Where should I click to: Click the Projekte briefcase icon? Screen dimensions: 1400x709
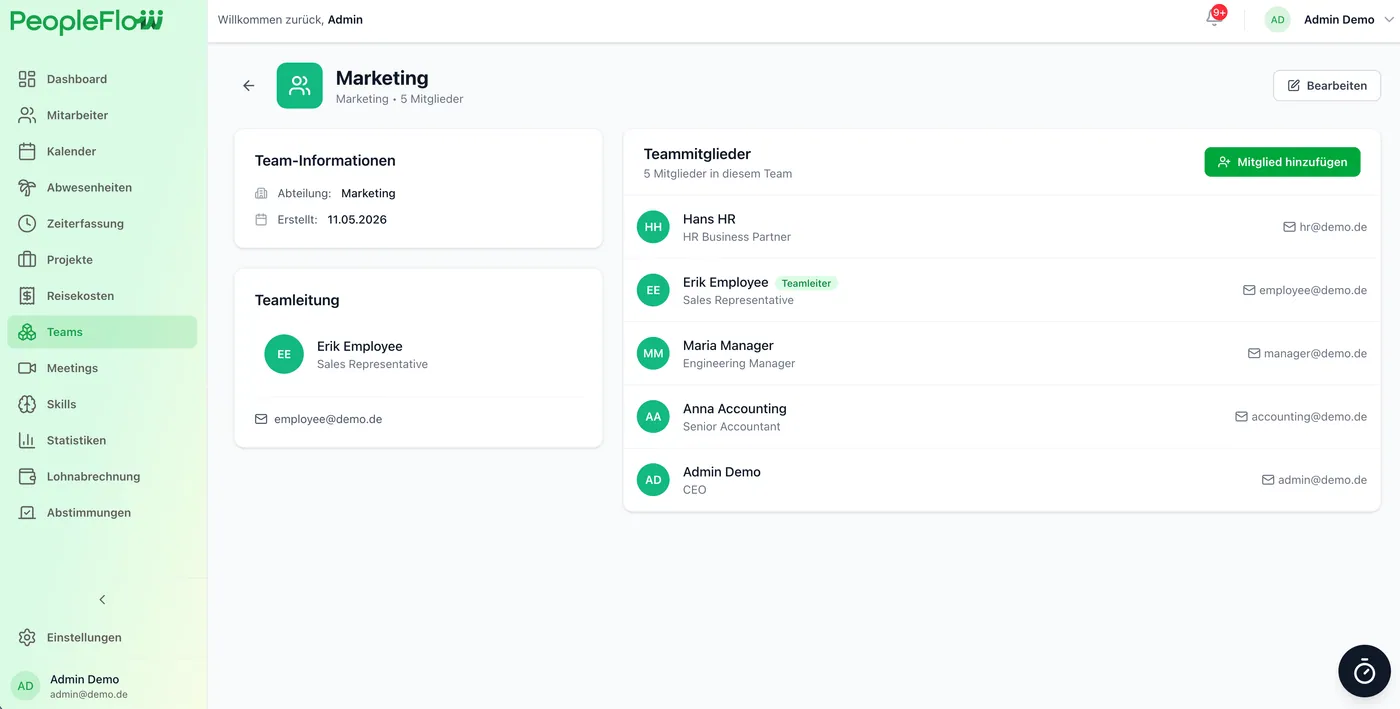[x=27, y=260]
